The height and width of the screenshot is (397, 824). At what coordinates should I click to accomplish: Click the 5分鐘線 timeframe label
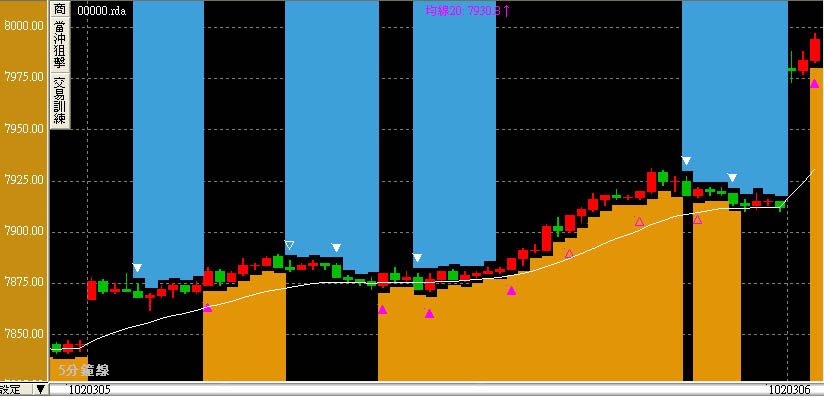[x=84, y=370]
